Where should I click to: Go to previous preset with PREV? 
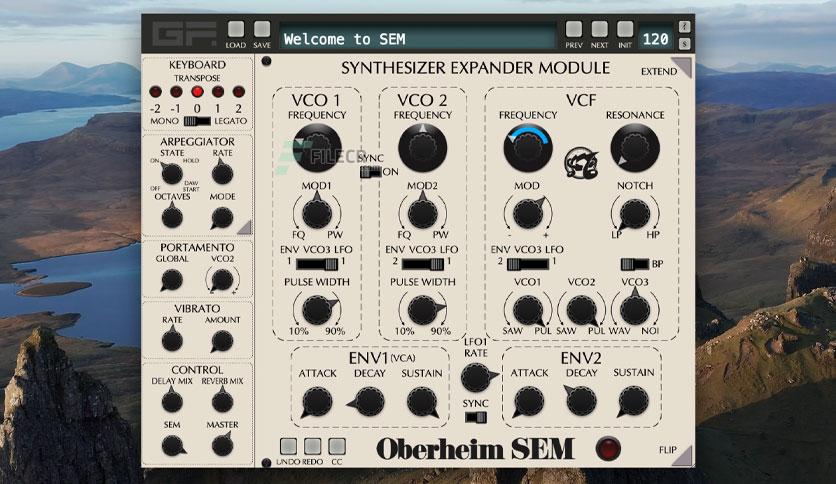(x=574, y=29)
